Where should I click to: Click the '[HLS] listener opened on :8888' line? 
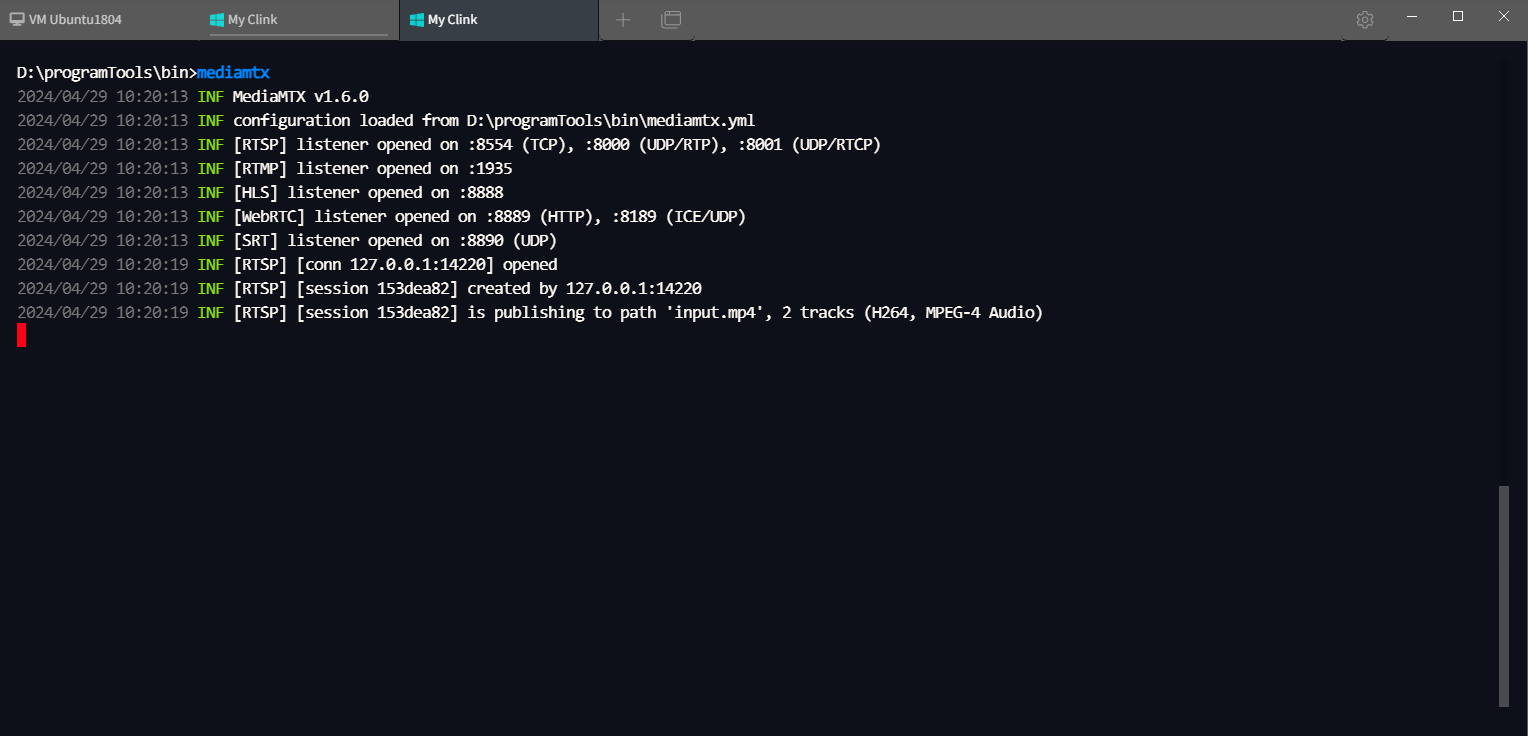(x=260, y=193)
